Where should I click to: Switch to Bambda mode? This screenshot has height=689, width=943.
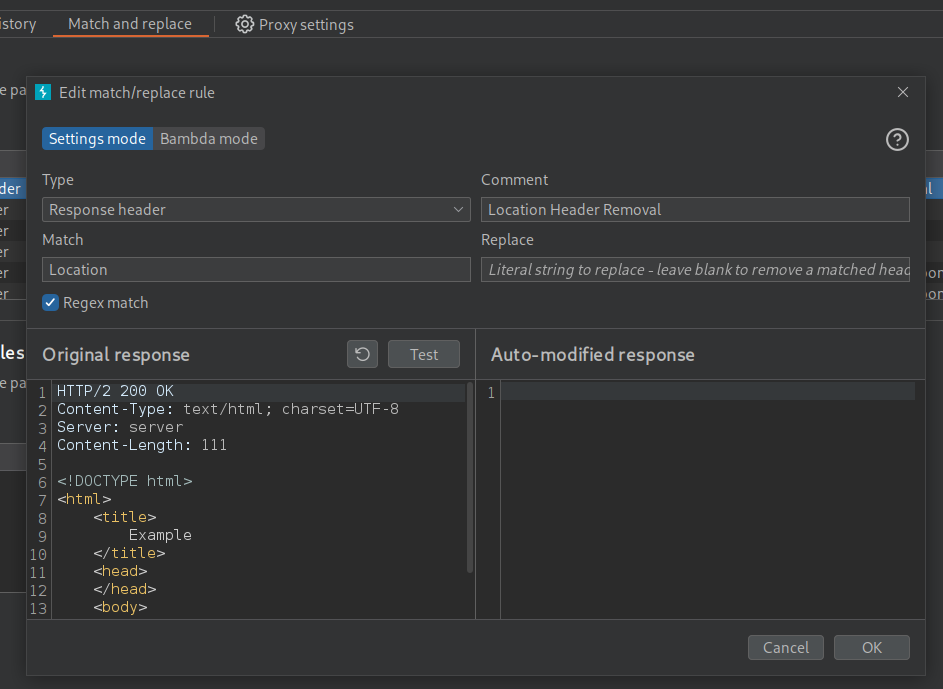pyautogui.click(x=209, y=139)
